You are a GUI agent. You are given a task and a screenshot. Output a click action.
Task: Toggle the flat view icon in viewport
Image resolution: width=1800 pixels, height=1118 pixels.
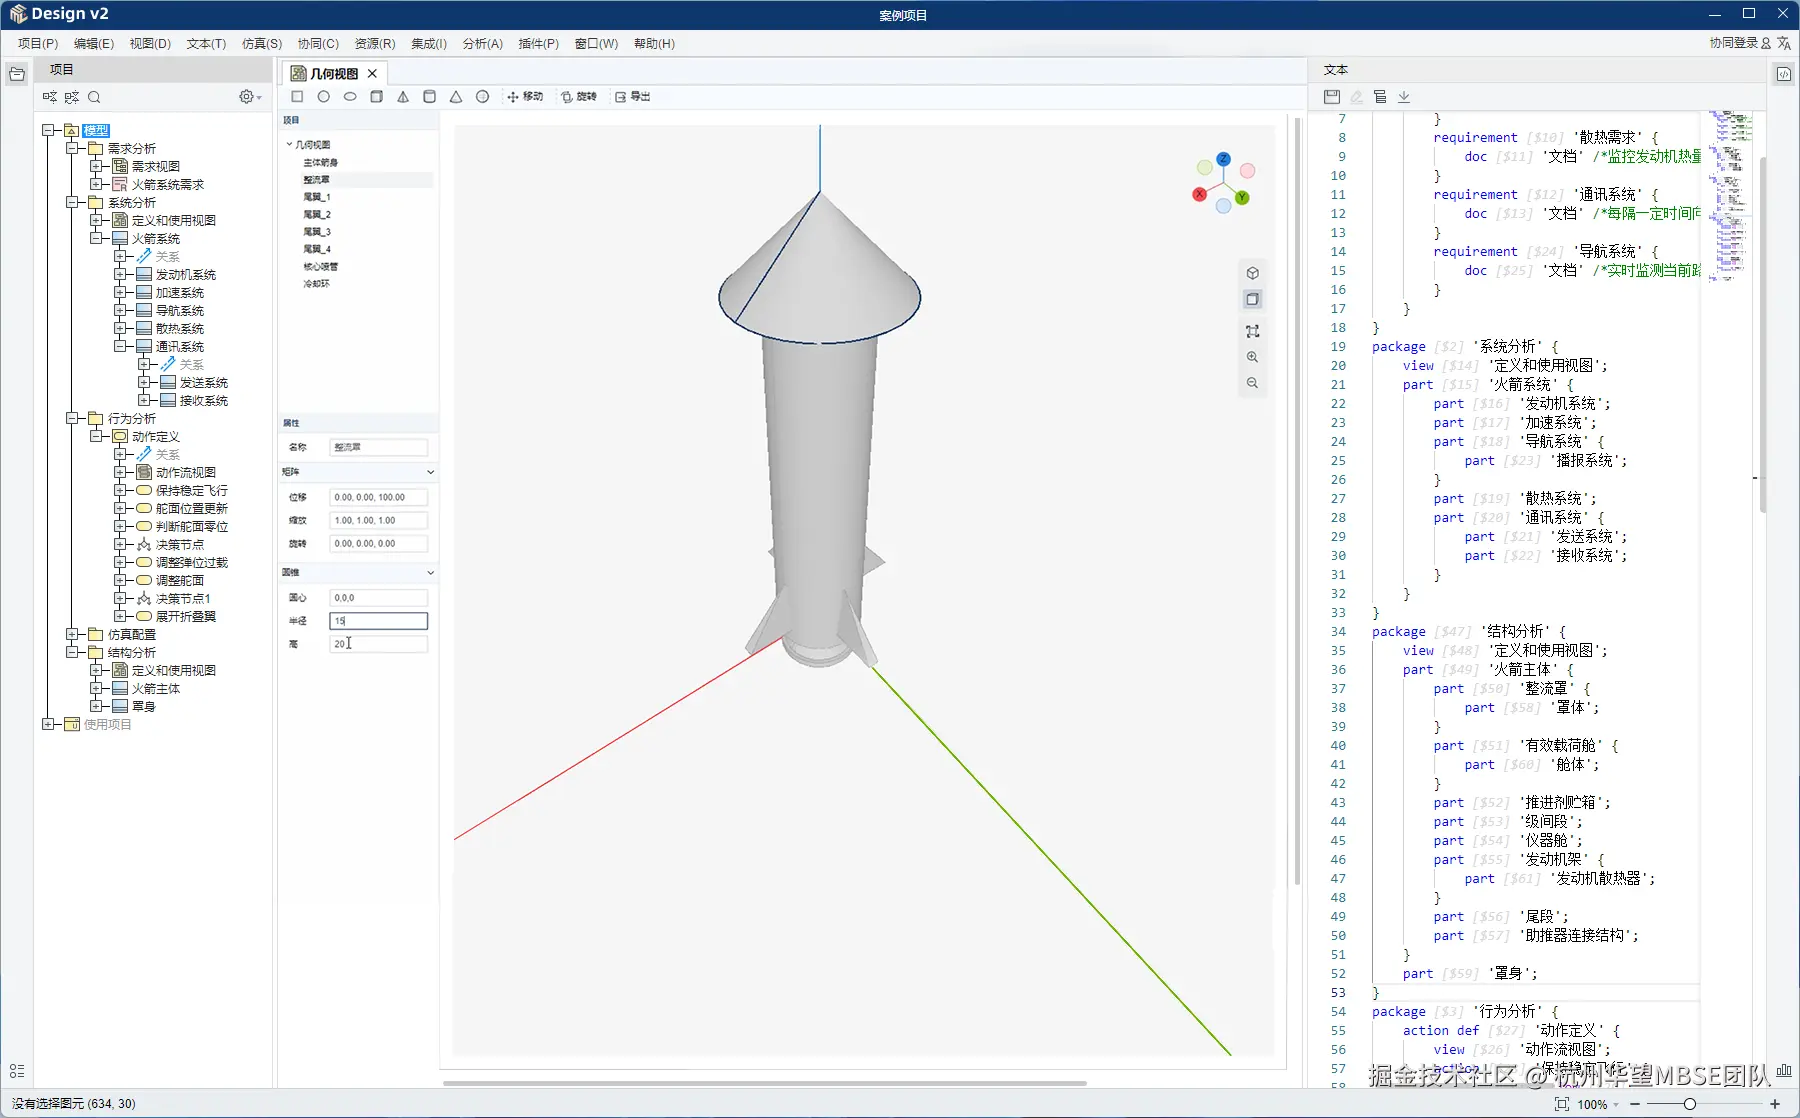(1252, 299)
